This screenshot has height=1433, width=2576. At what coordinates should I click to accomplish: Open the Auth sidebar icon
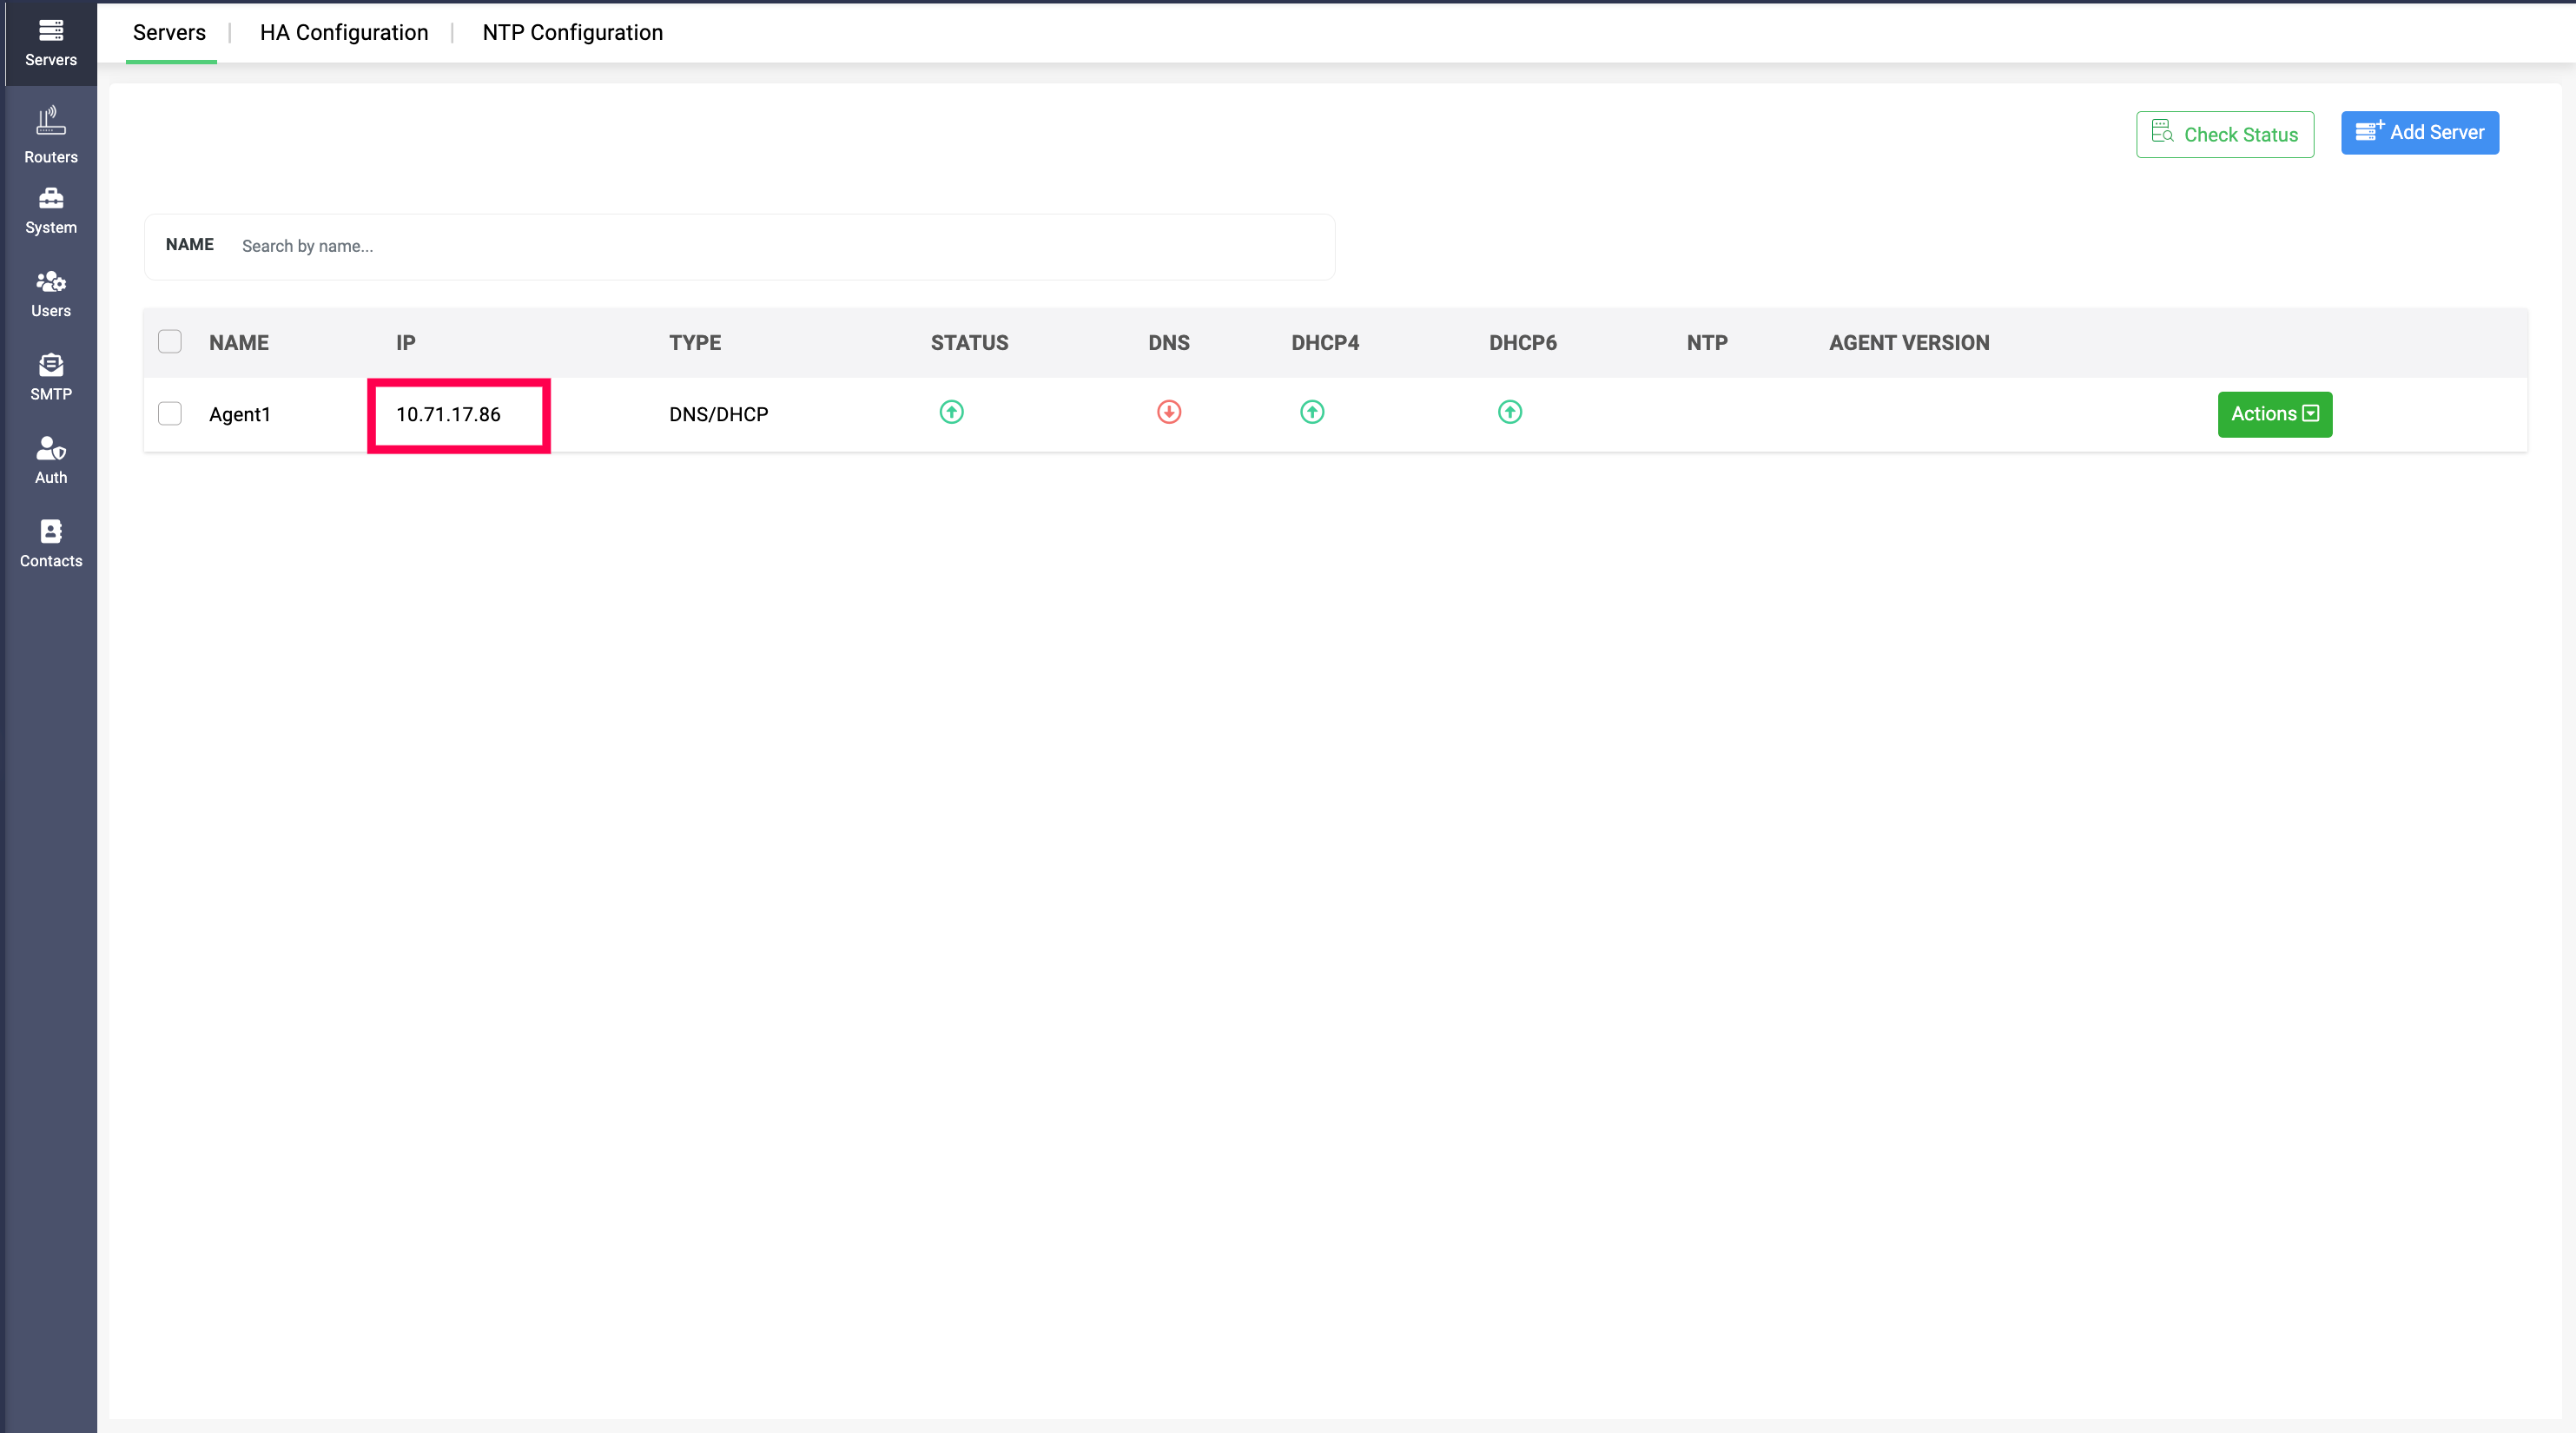[50, 460]
